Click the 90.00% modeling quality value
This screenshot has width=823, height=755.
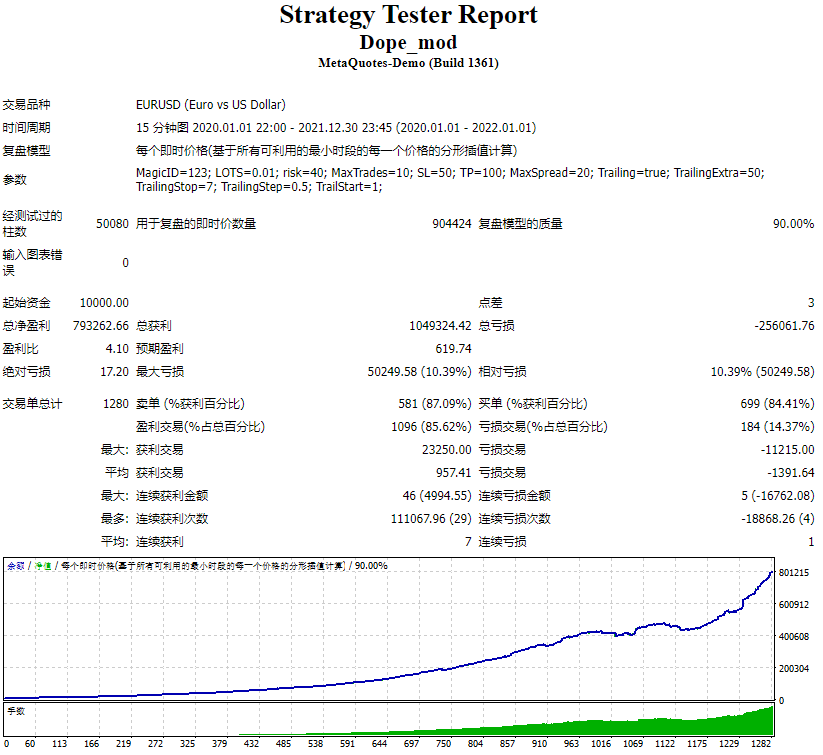795,224
